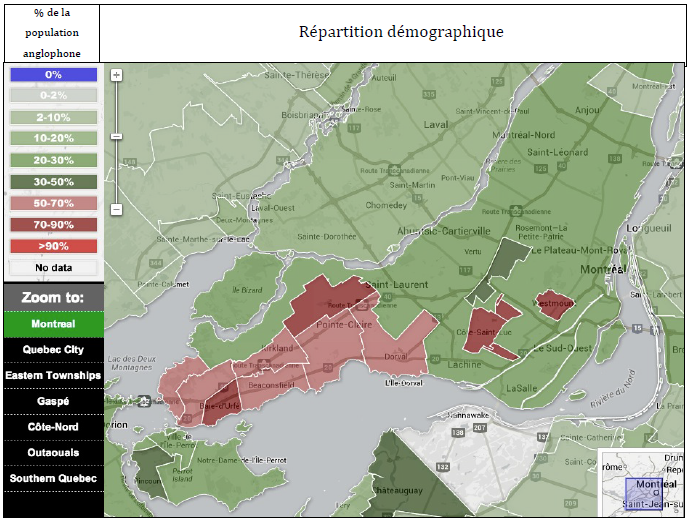This screenshot has height=523, width=690.
Task: Click the red >90% legend swatch
Action: click(x=53, y=246)
